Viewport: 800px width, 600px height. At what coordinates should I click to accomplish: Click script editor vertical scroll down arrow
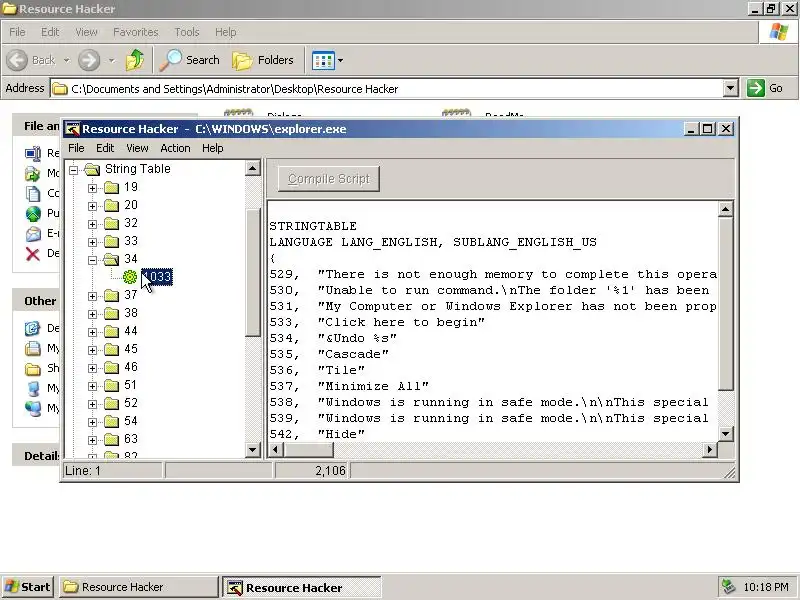click(726, 434)
